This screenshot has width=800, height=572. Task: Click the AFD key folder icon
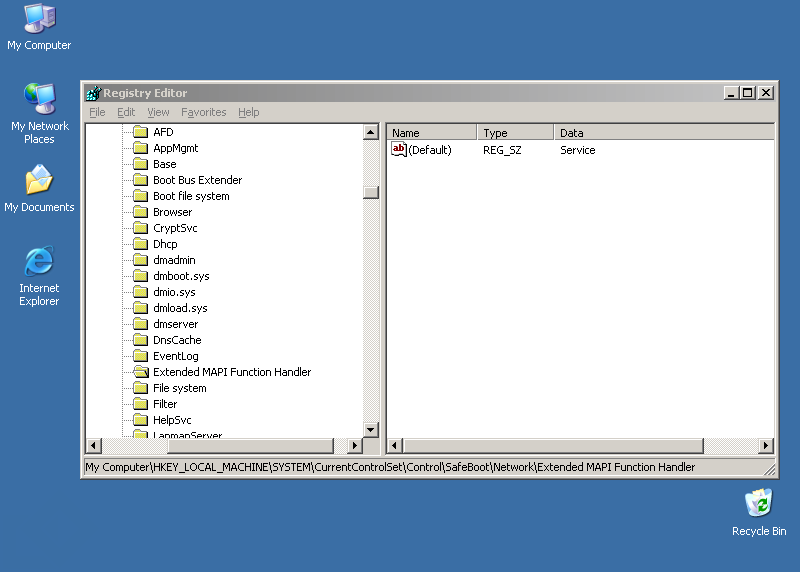pyautogui.click(x=140, y=132)
